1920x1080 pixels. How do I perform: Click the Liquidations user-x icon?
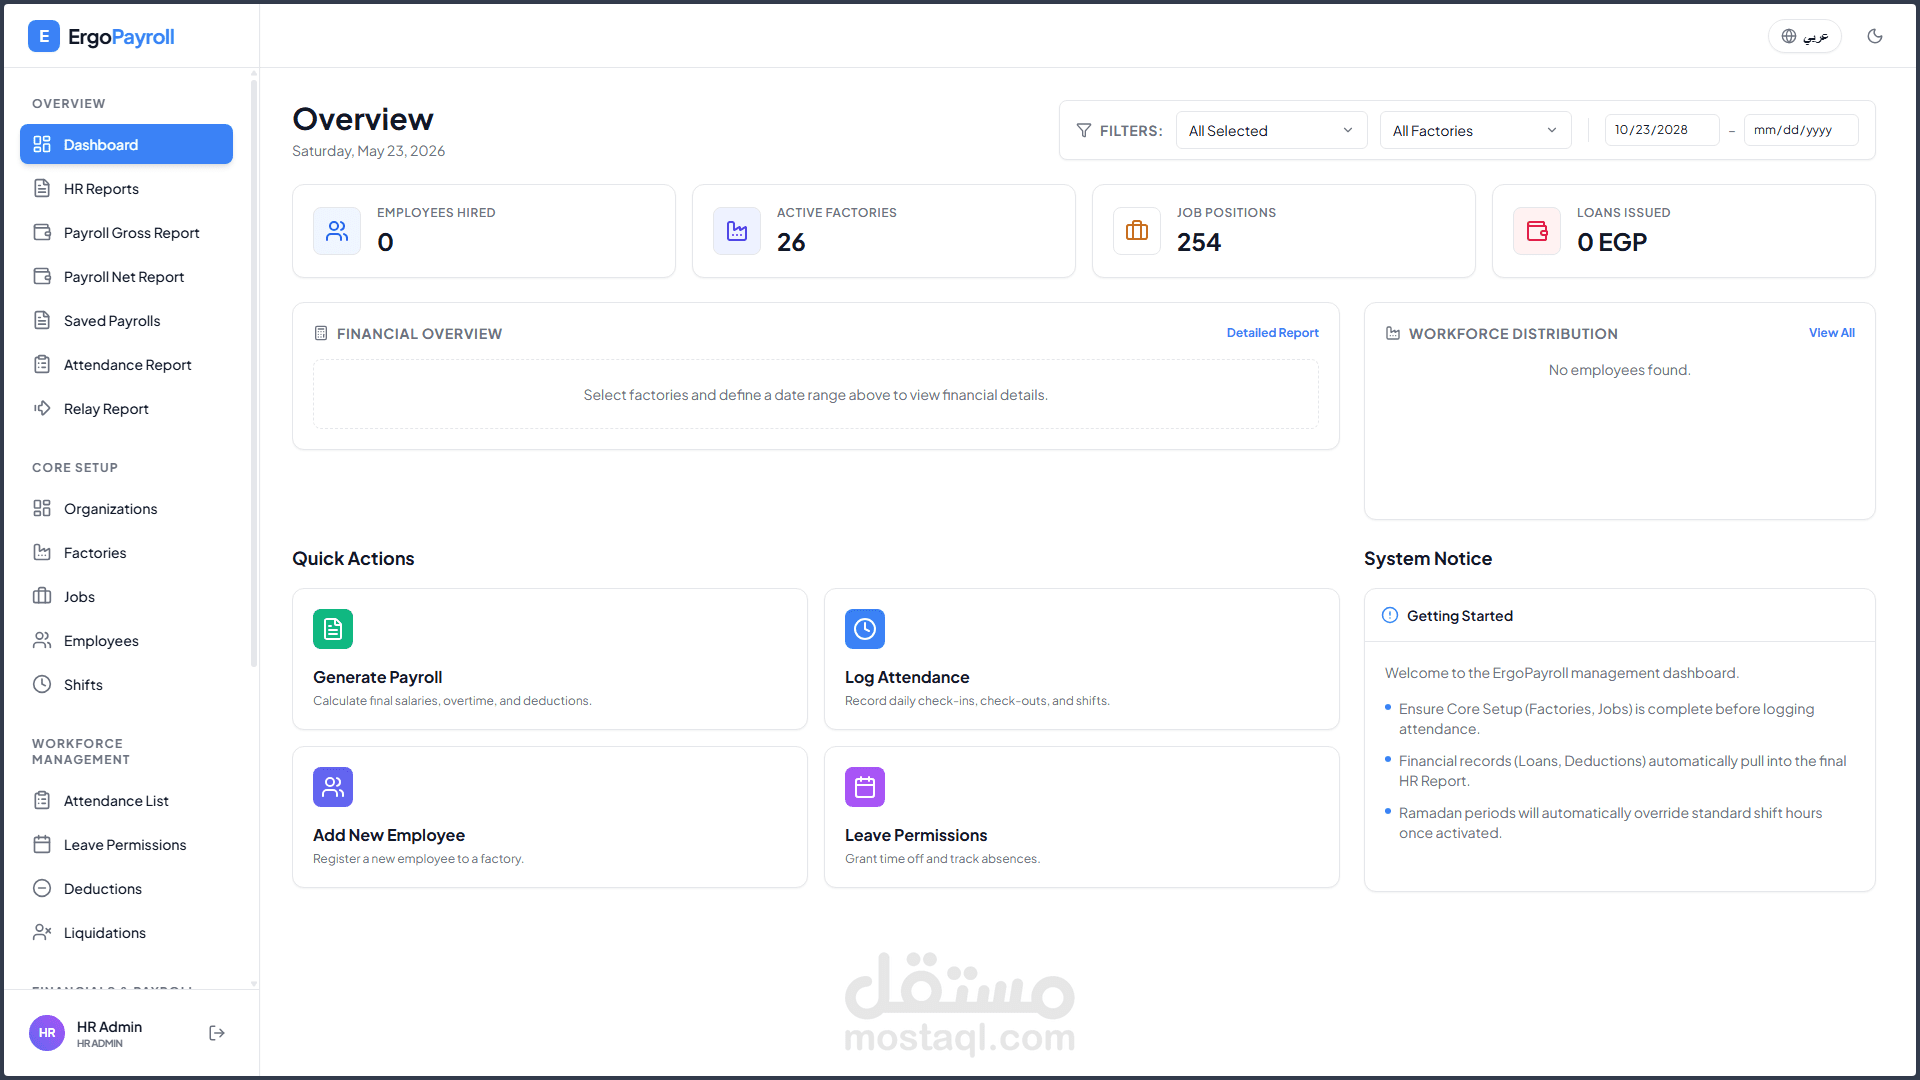coord(42,932)
